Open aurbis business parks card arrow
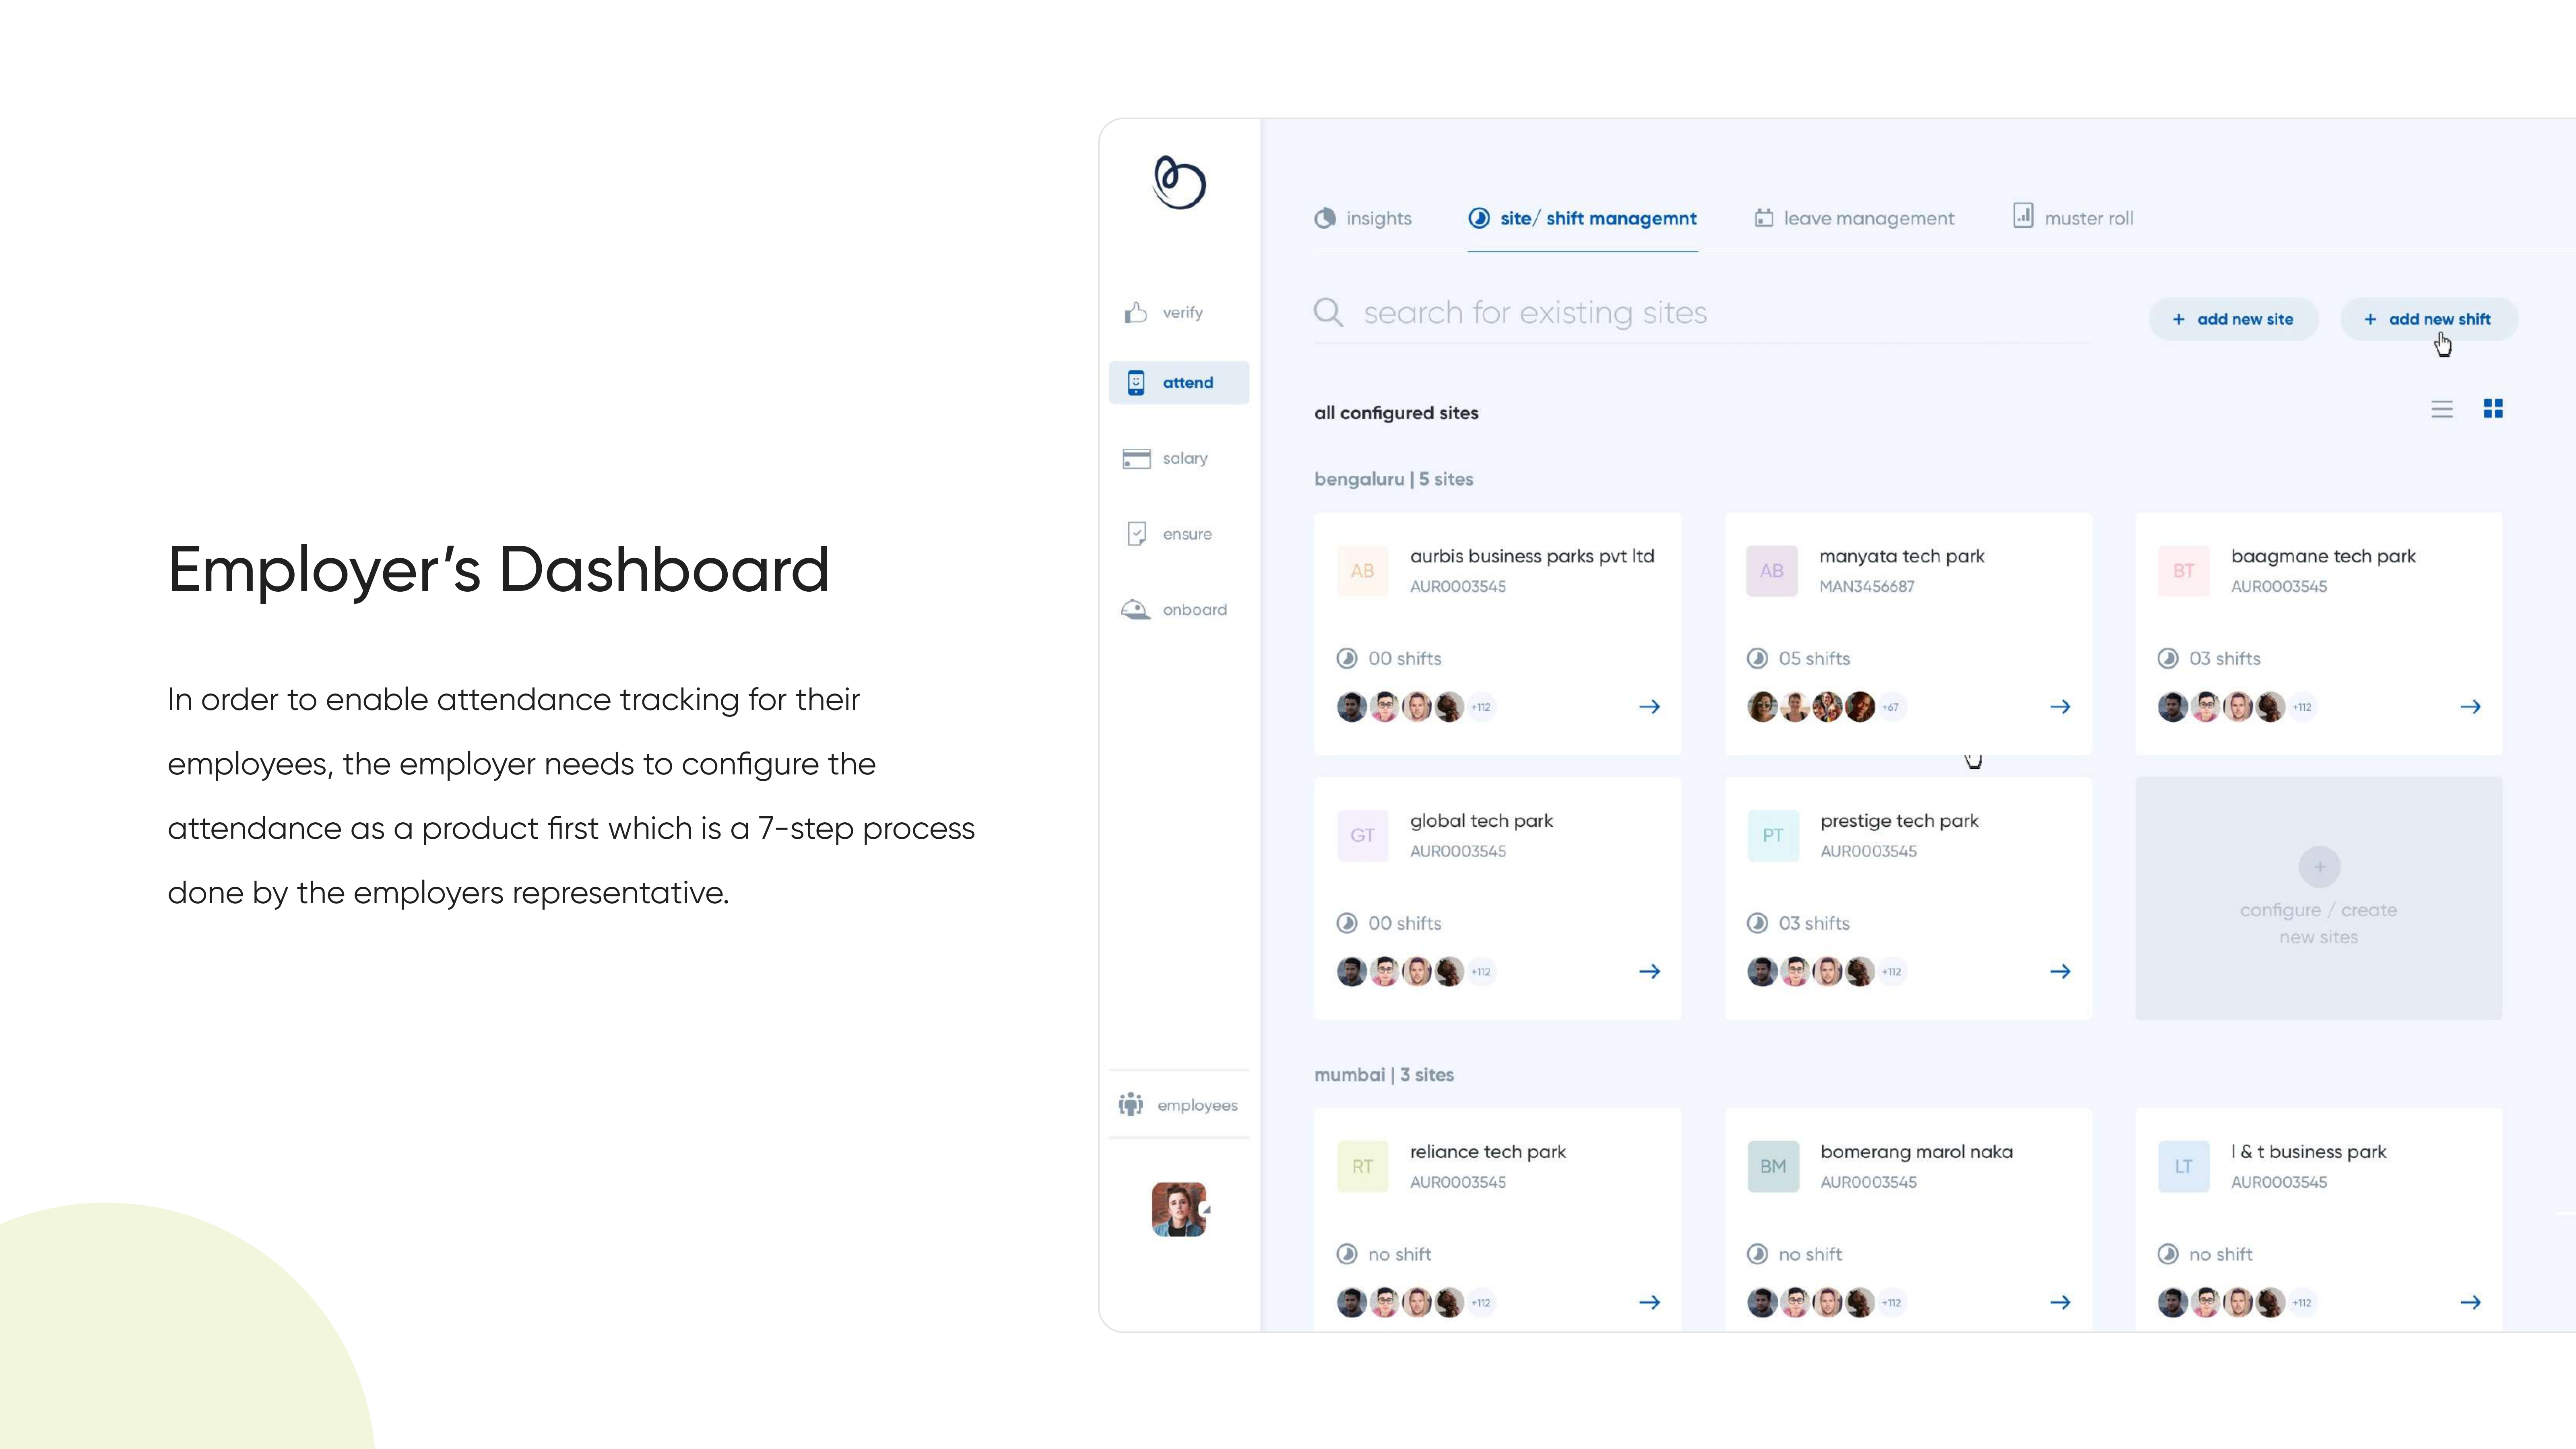The width and height of the screenshot is (2576, 1449). (x=1650, y=707)
